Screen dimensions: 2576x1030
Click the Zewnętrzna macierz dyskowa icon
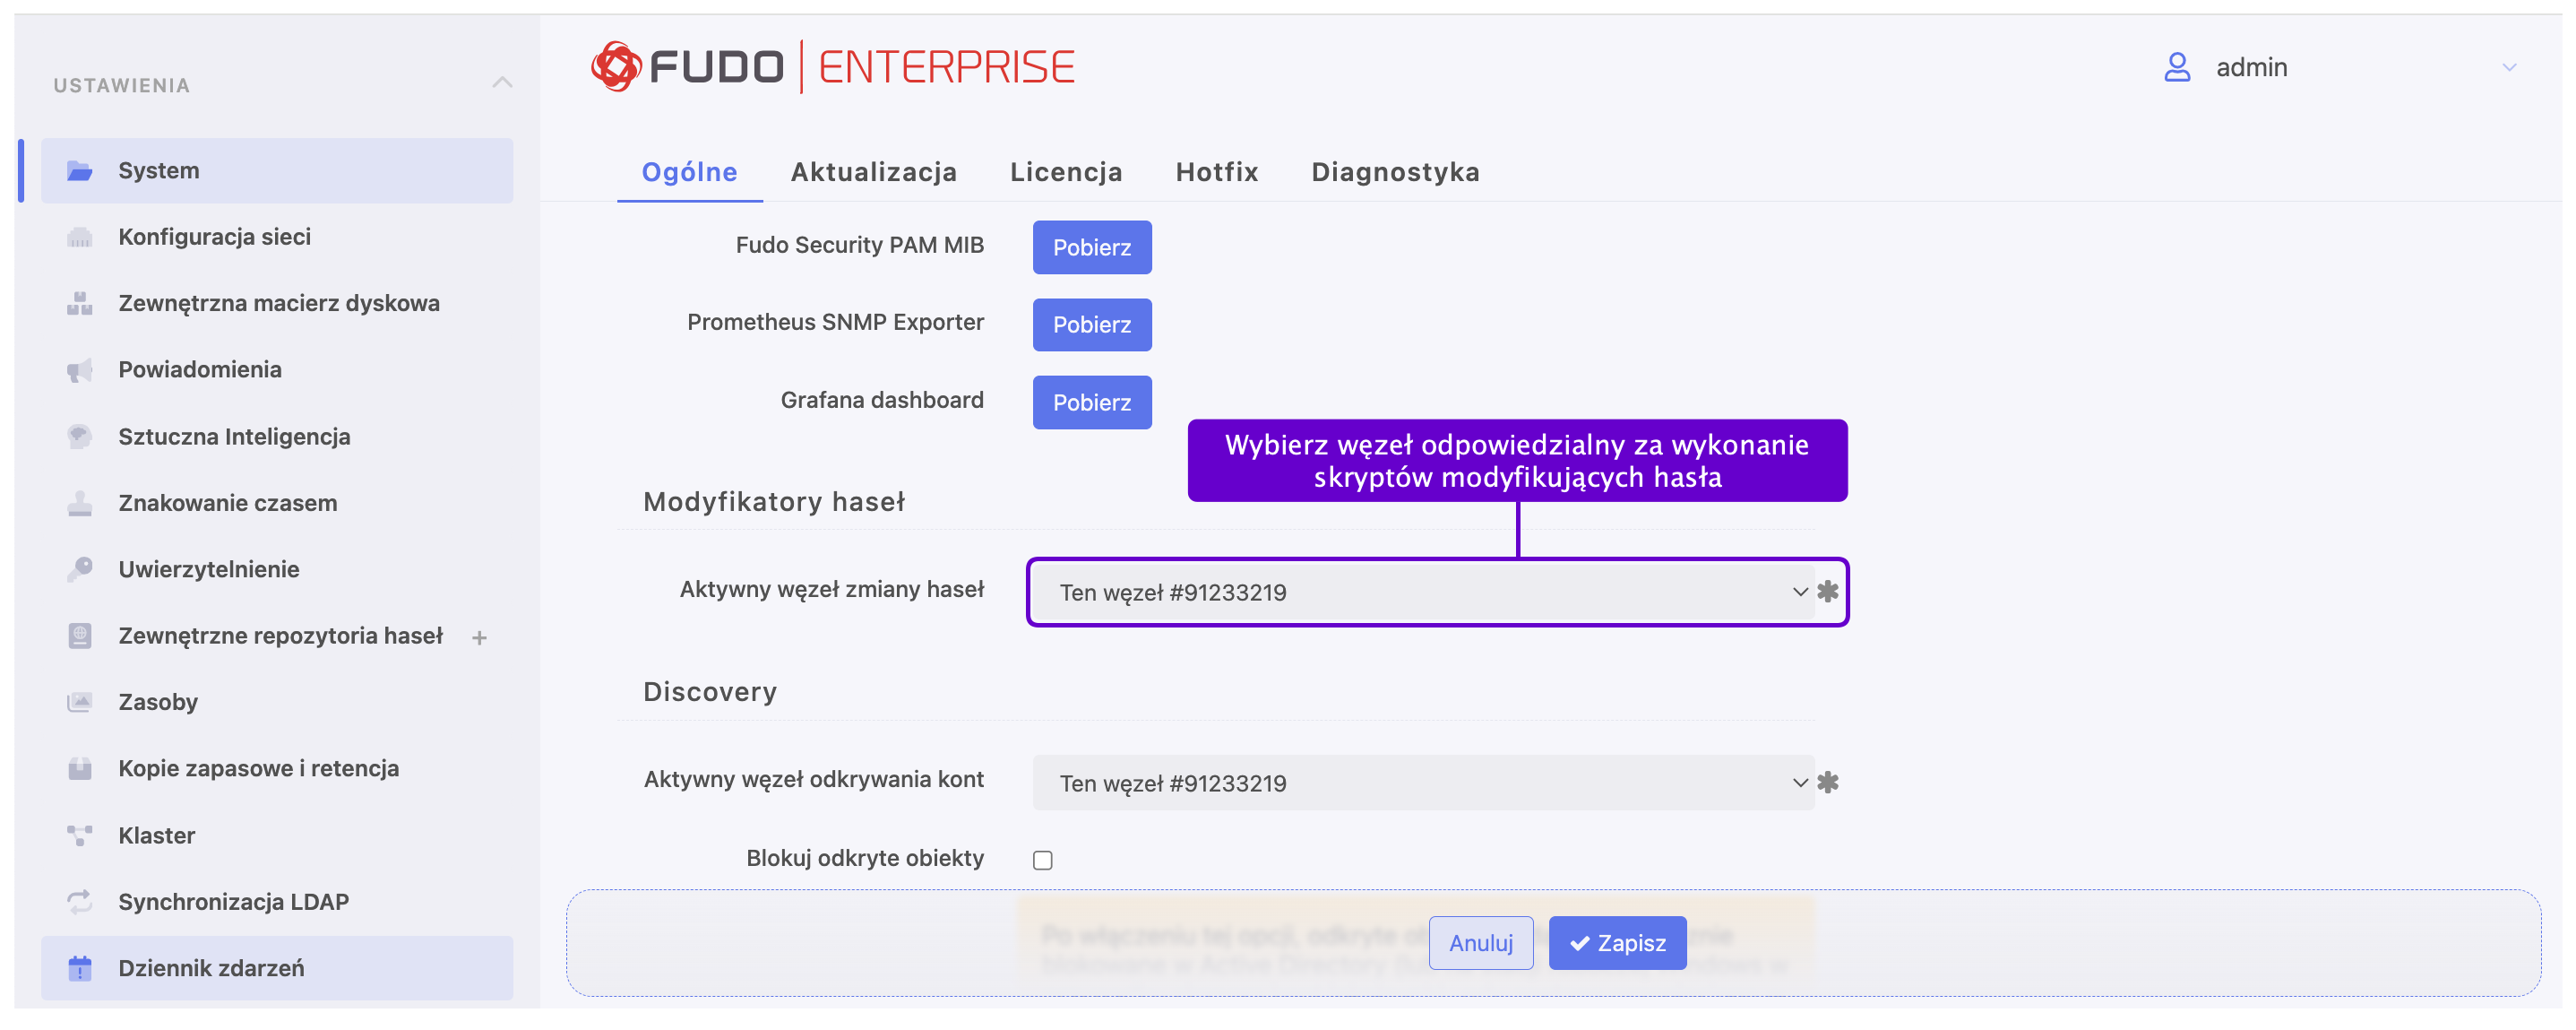click(80, 304)
